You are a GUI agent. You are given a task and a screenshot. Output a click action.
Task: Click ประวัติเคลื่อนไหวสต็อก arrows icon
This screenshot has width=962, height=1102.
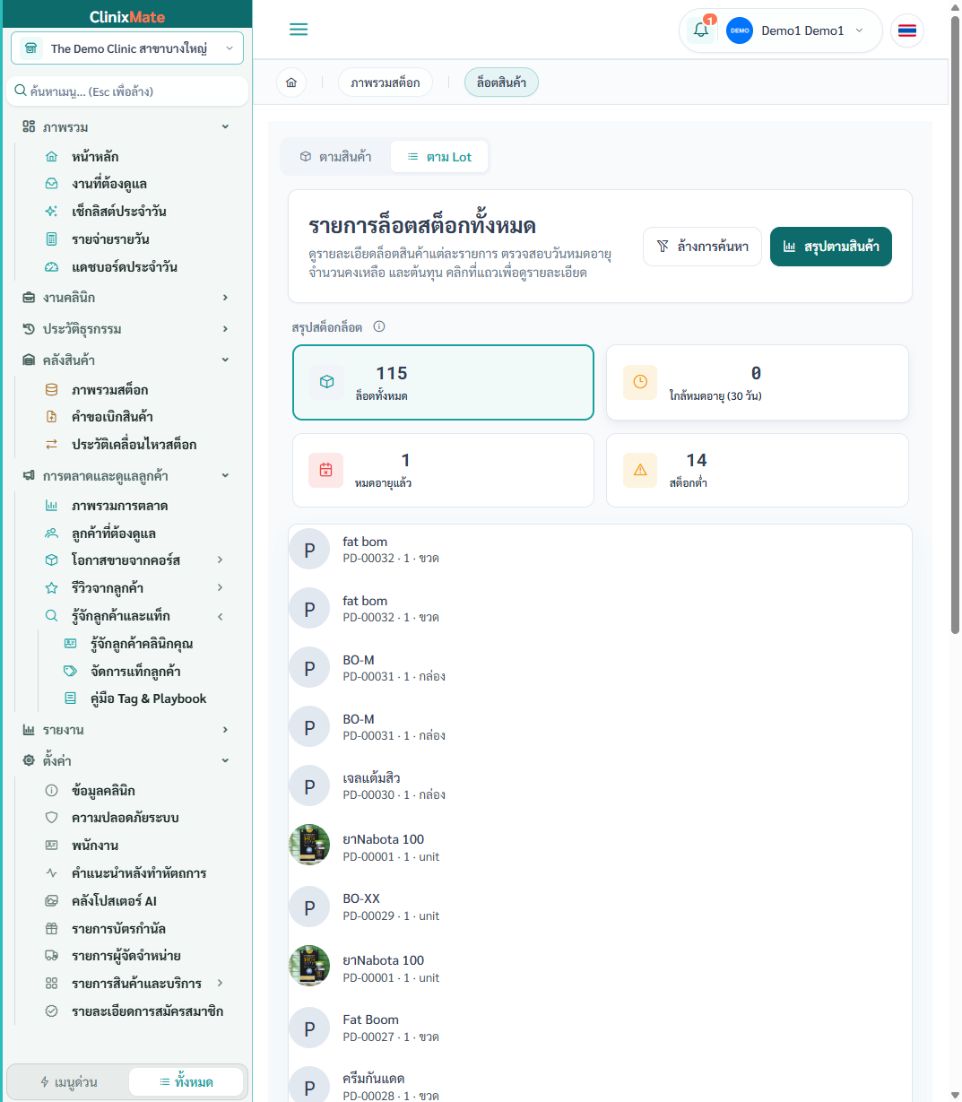tap(51, 444)
